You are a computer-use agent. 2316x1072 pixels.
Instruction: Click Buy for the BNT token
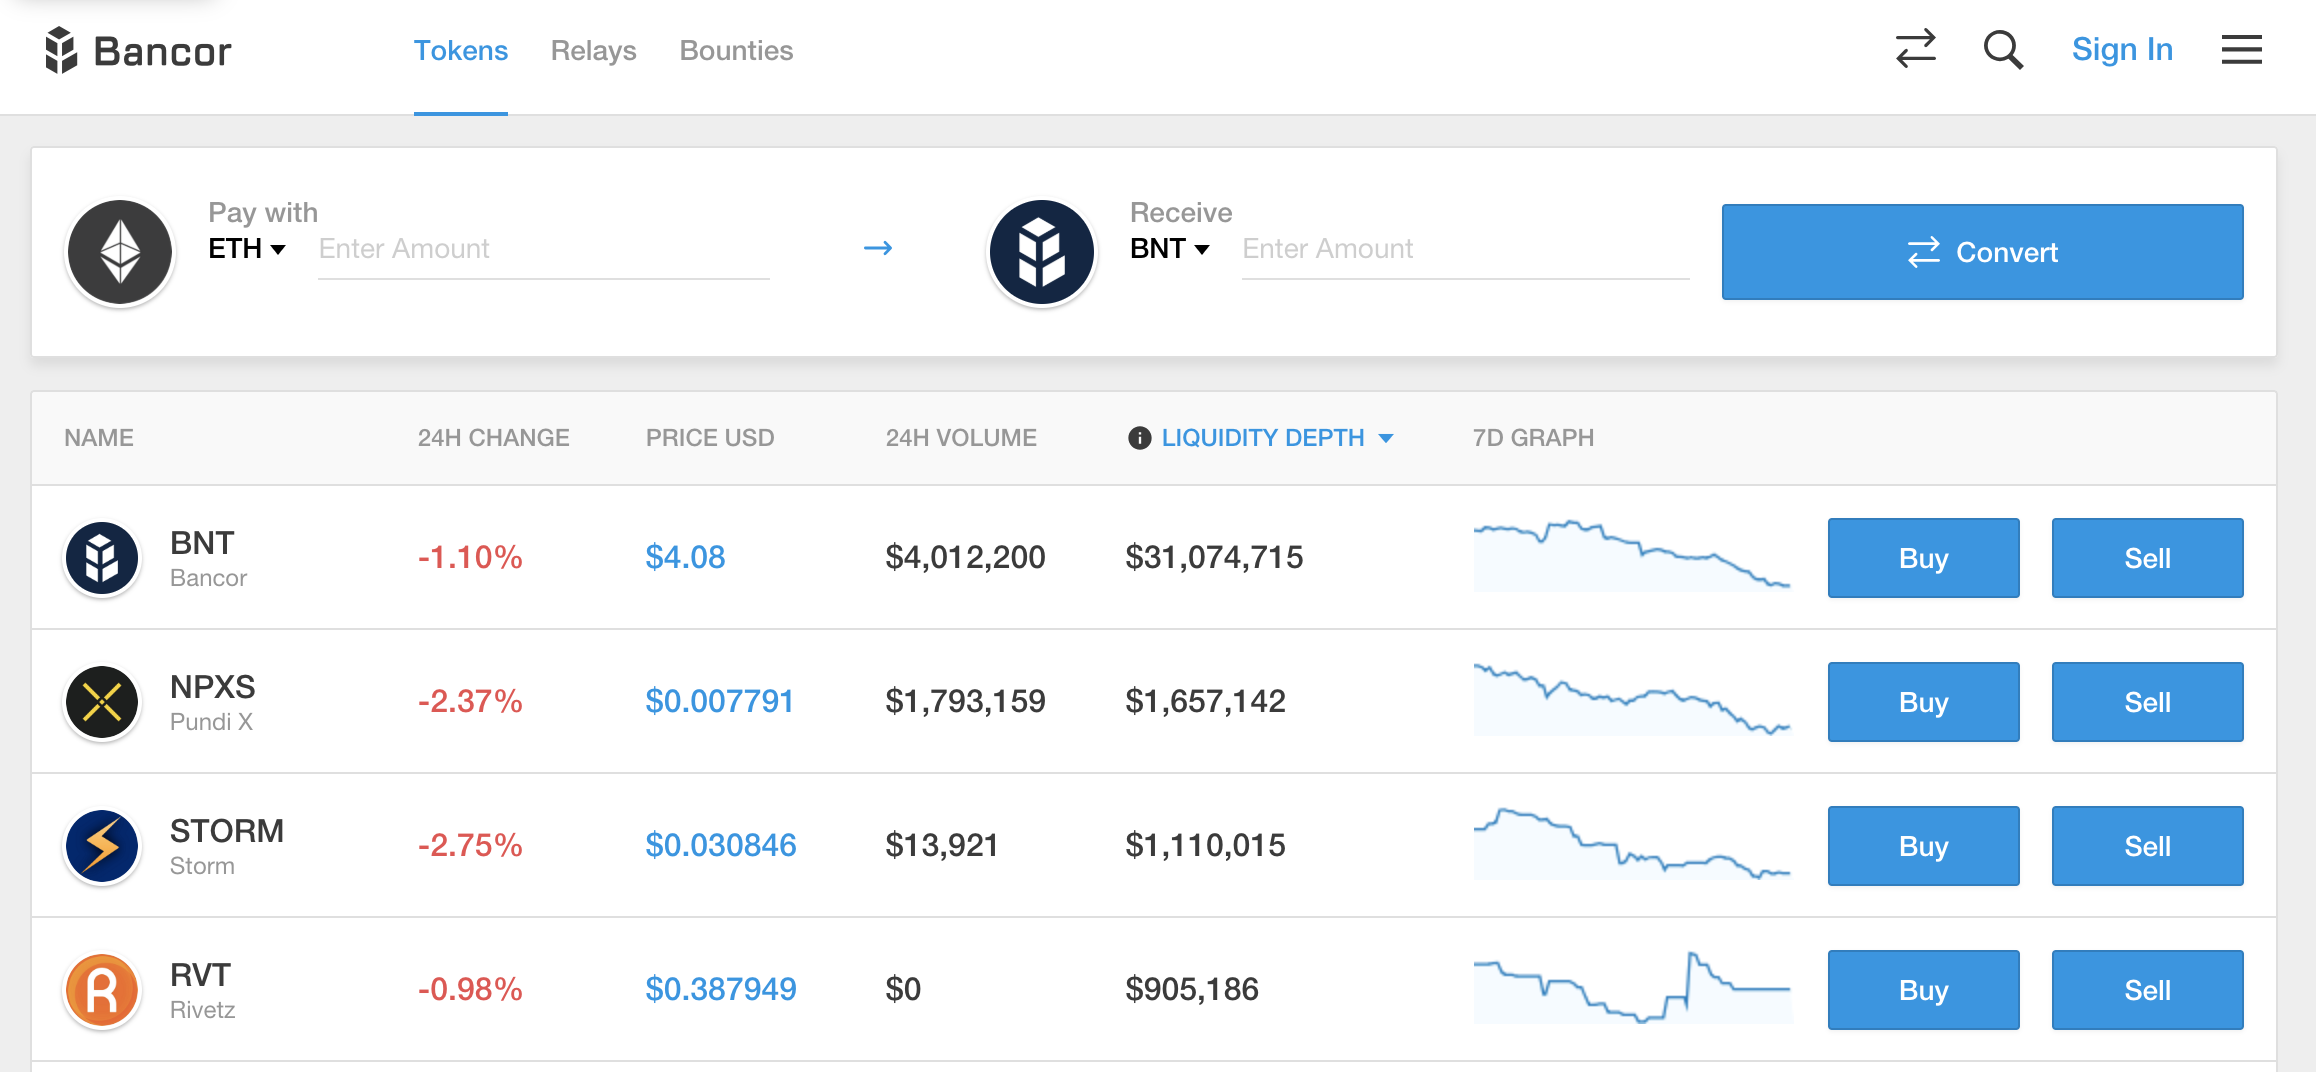click(x=1922, y=557)
